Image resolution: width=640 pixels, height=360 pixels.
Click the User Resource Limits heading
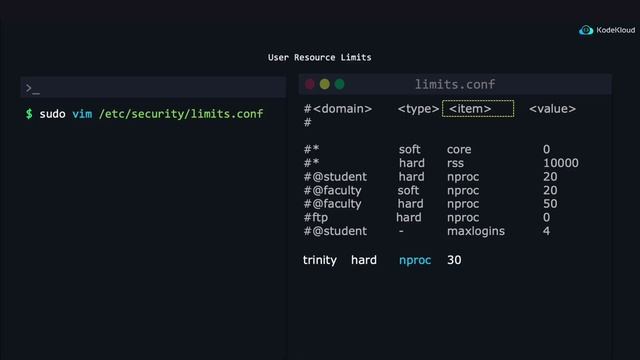pyautogui.click(x=320, y=58)
